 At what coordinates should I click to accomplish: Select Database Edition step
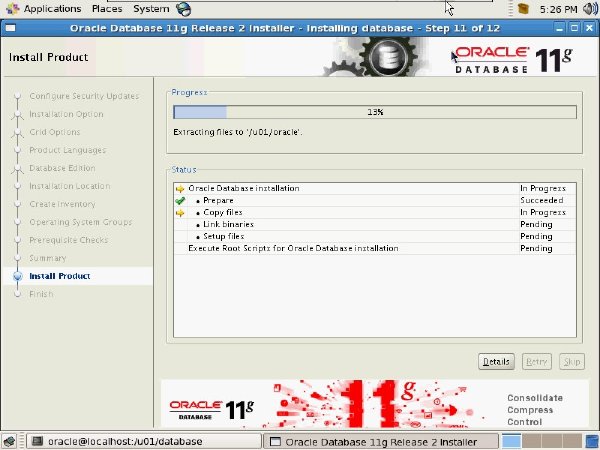[x=62, y=168]
